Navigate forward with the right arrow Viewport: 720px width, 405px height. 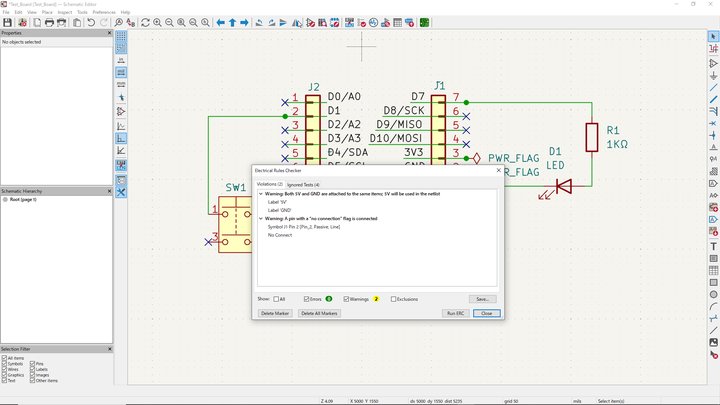point(244,22)
